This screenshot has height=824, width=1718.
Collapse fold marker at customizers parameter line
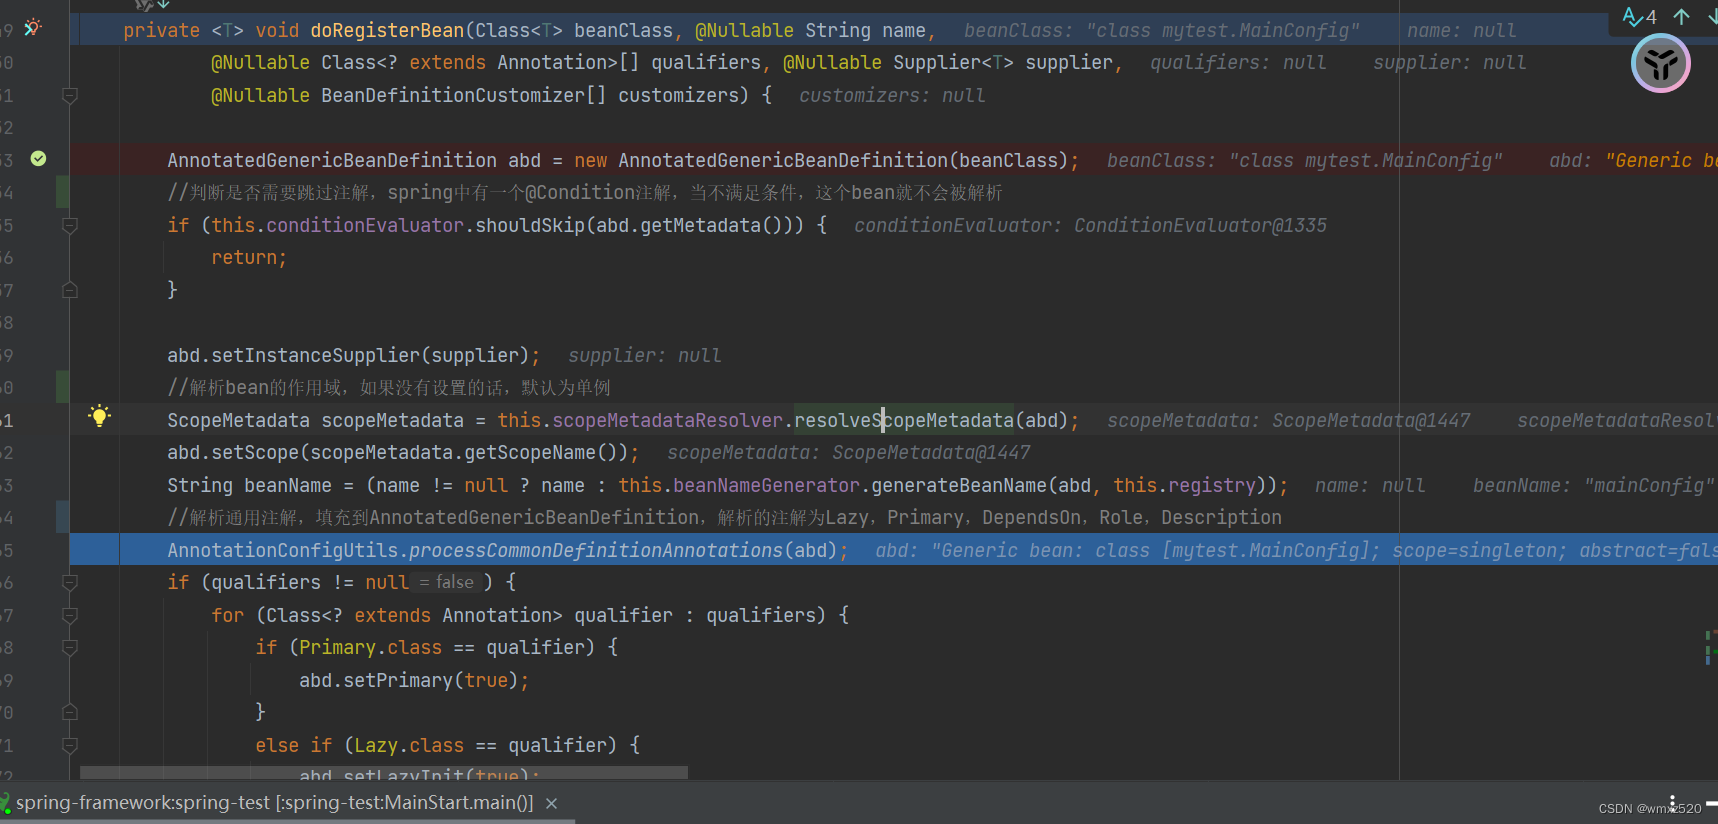[70, 96]
